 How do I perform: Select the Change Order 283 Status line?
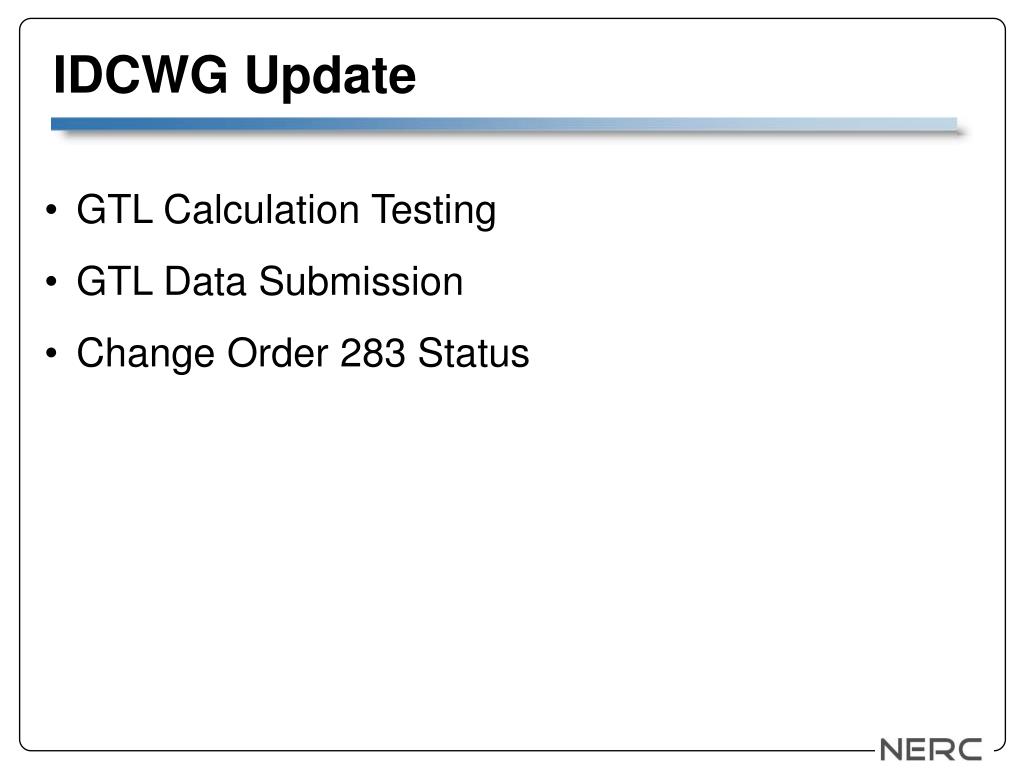pos(303,353)
